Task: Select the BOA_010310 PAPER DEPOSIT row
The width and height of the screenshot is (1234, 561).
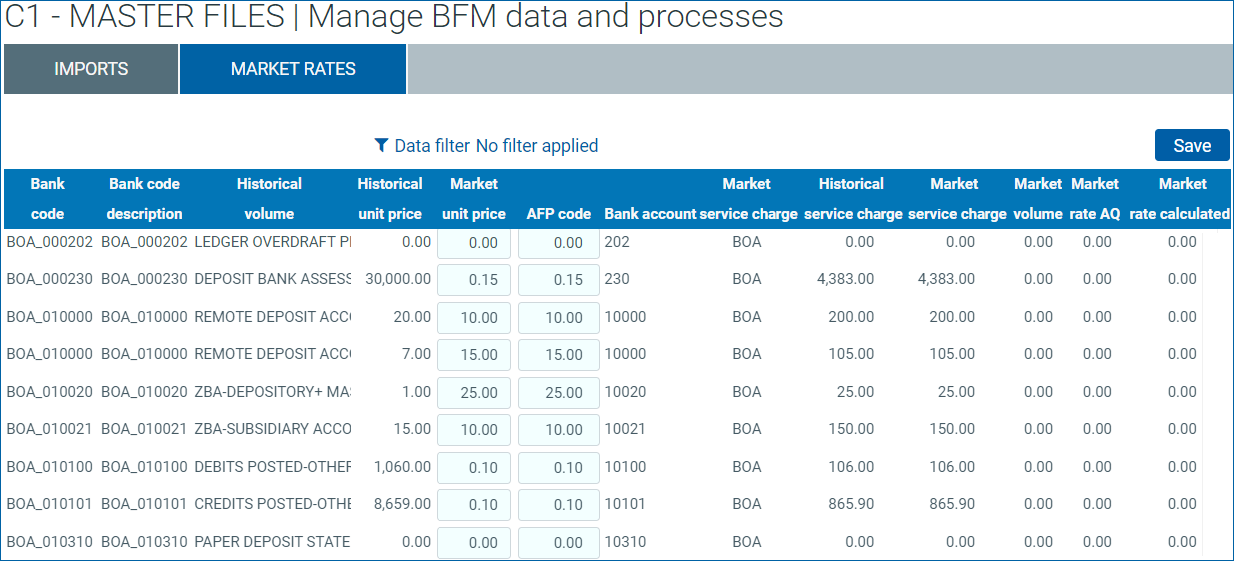Action: click(x=603, y=542)
